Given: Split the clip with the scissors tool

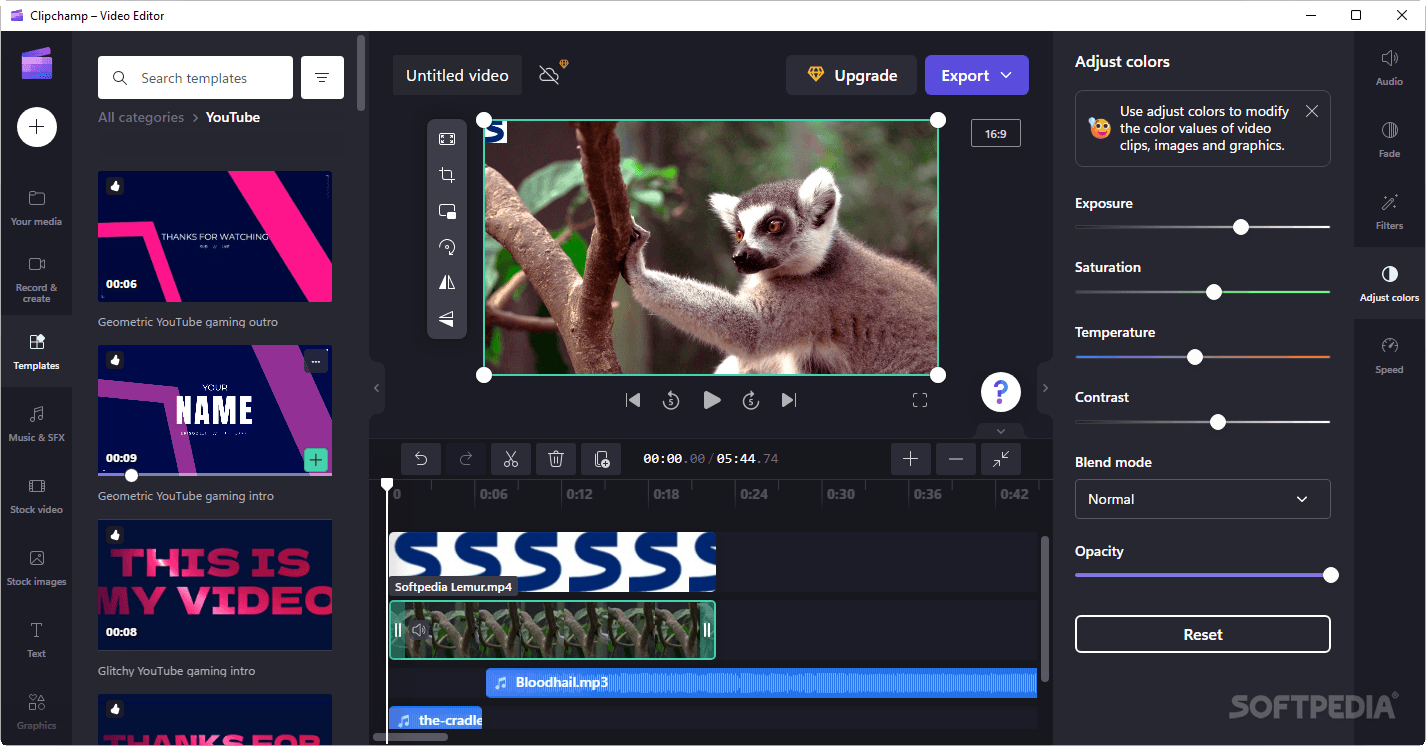Looking at the screenshot, I should (x=511, y=458).
